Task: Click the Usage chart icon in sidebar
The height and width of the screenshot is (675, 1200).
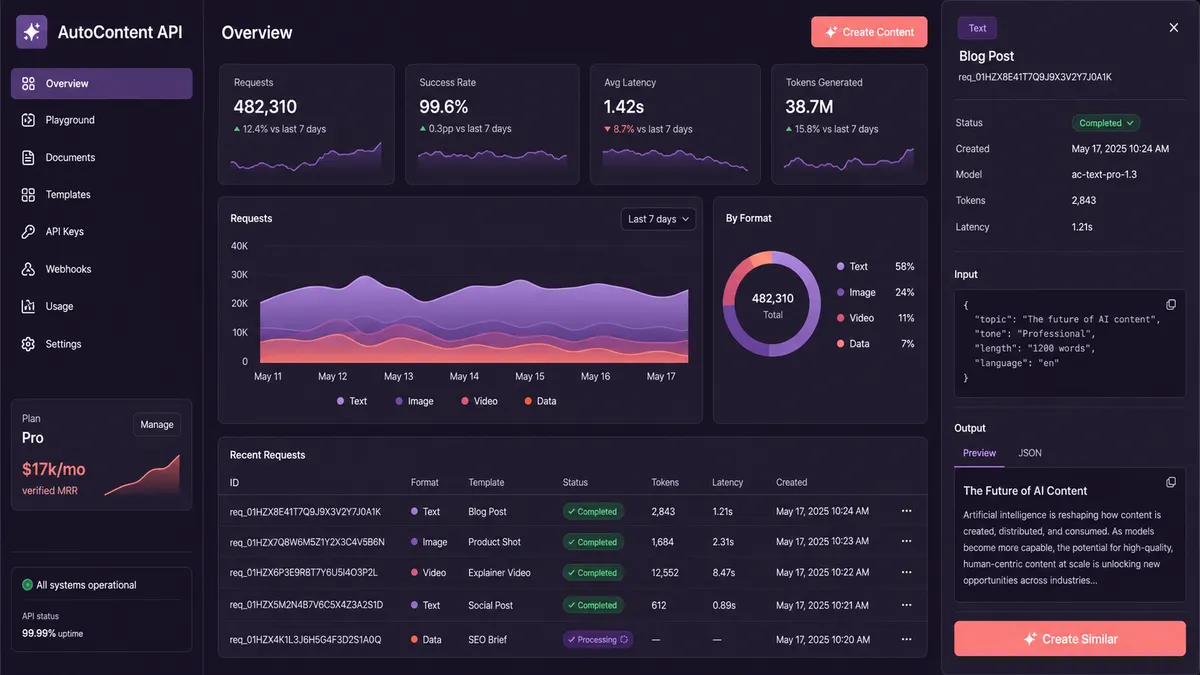Action: click(x=28, y=307)
